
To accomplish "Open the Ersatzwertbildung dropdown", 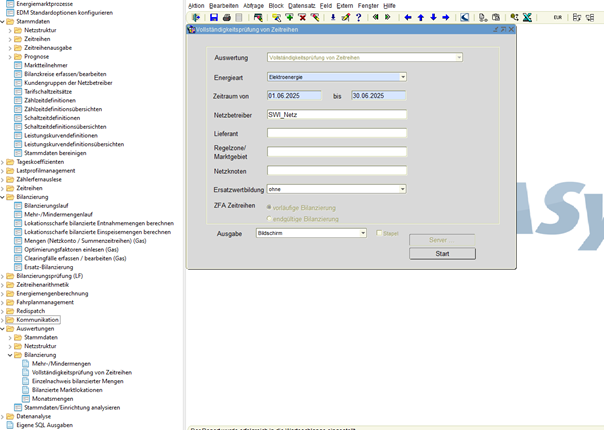I will click(x=403, y=189).
